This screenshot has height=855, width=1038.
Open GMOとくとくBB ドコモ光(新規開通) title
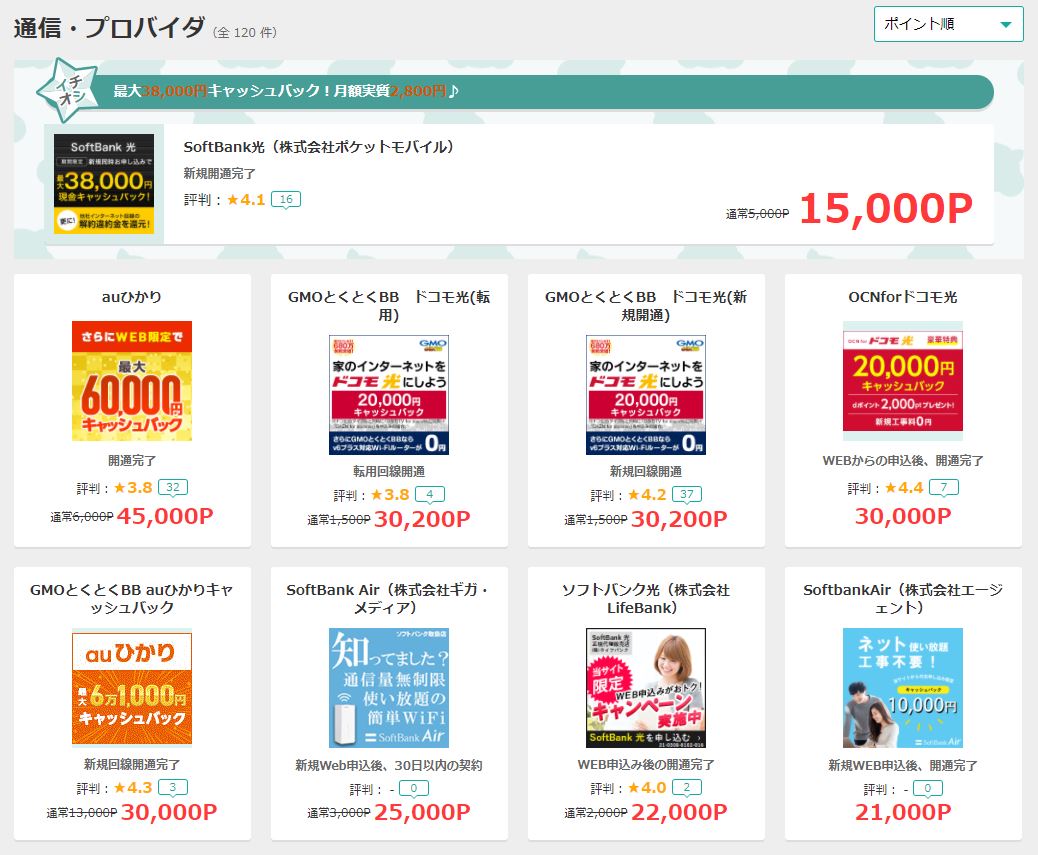coord(645,306)
